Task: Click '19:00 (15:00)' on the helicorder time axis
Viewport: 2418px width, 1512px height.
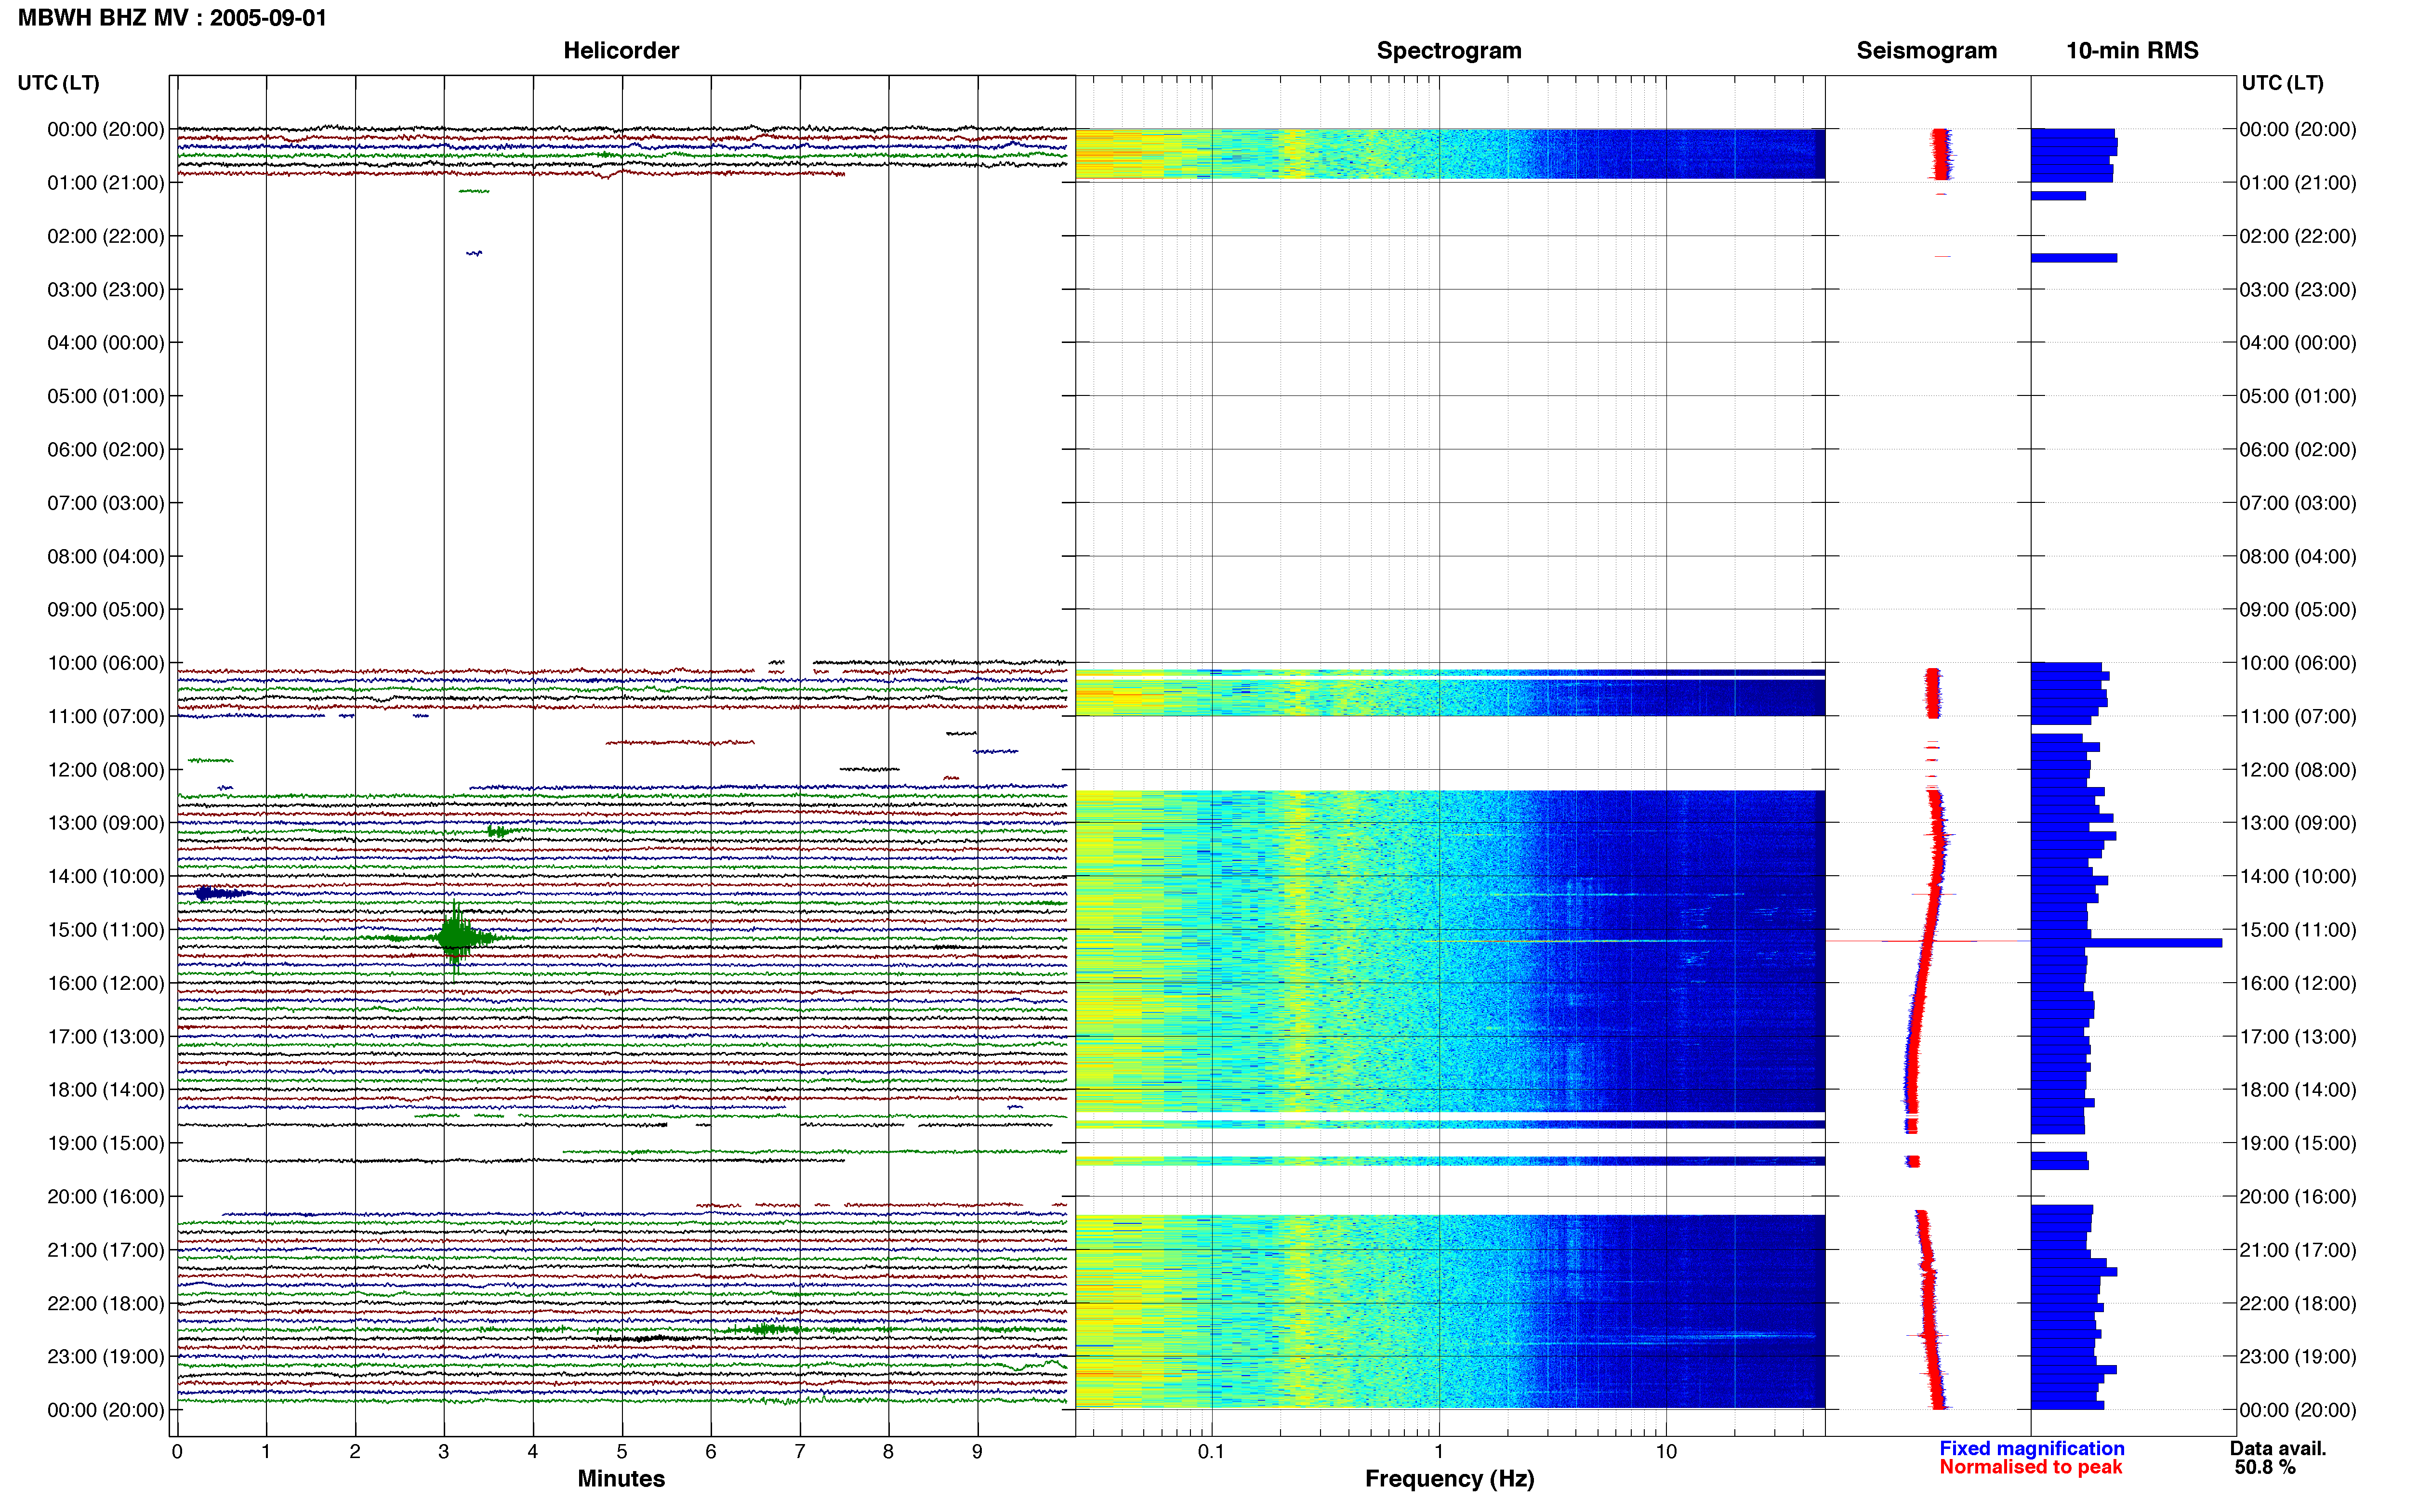Action: pyautogui.click(x=106, y=1143)
